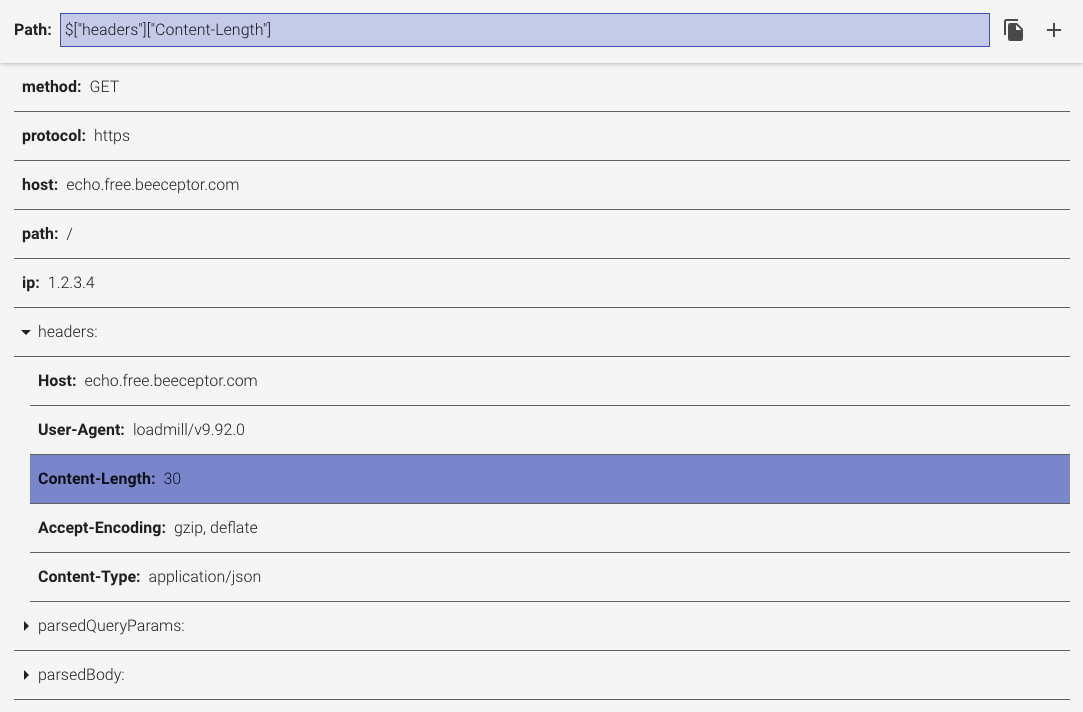1083x712 pixels.
Task: Select the gzip, deflate value
Action: (216, 528)
